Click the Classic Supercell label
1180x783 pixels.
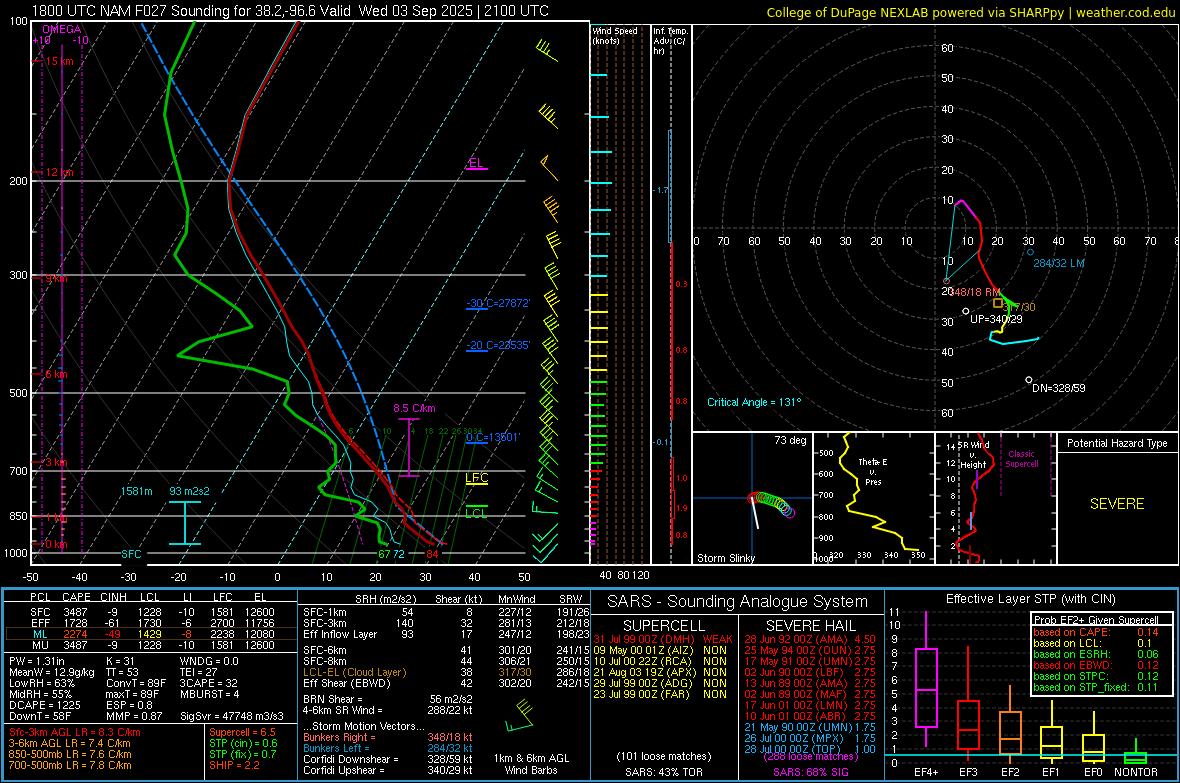[1022, 459]
